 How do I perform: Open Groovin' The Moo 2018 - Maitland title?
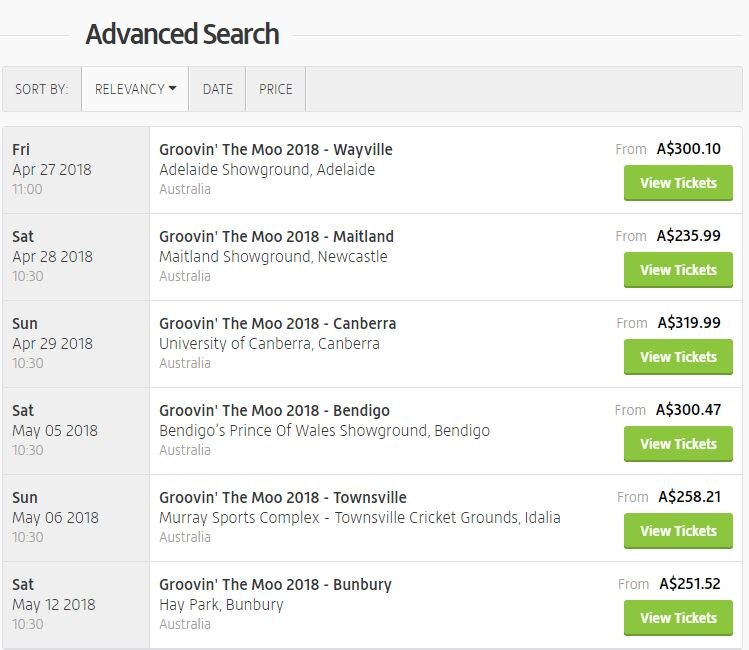(x=276, y=237)
